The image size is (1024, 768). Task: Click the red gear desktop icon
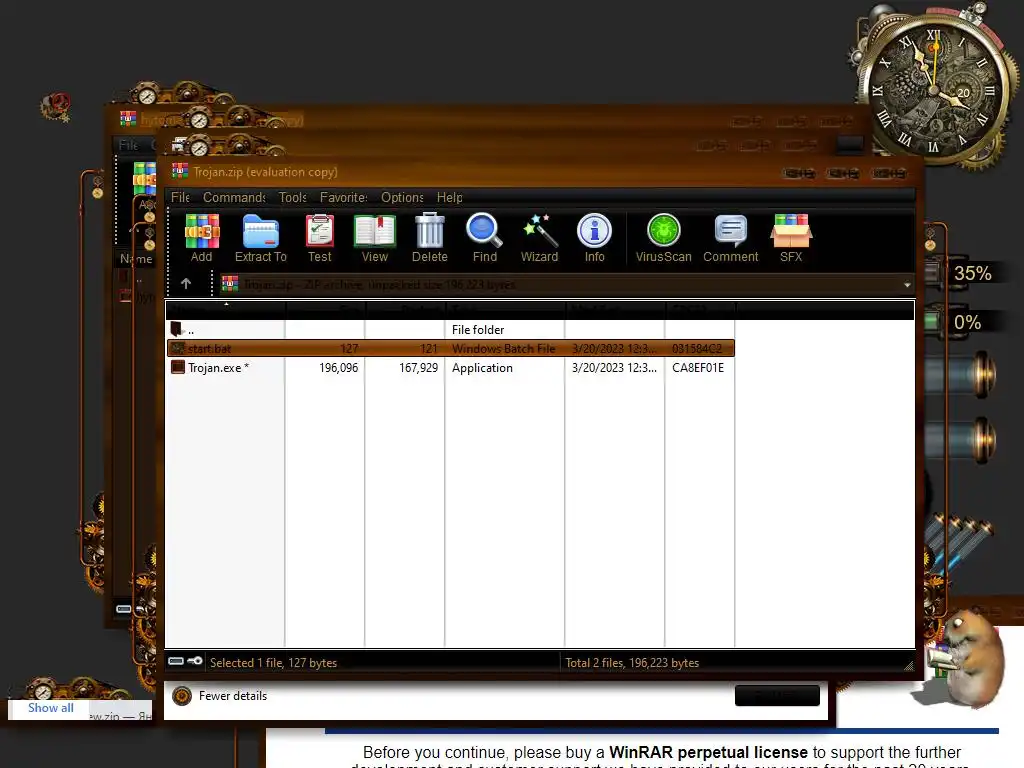pyautogui.click(x=57, y=106)
